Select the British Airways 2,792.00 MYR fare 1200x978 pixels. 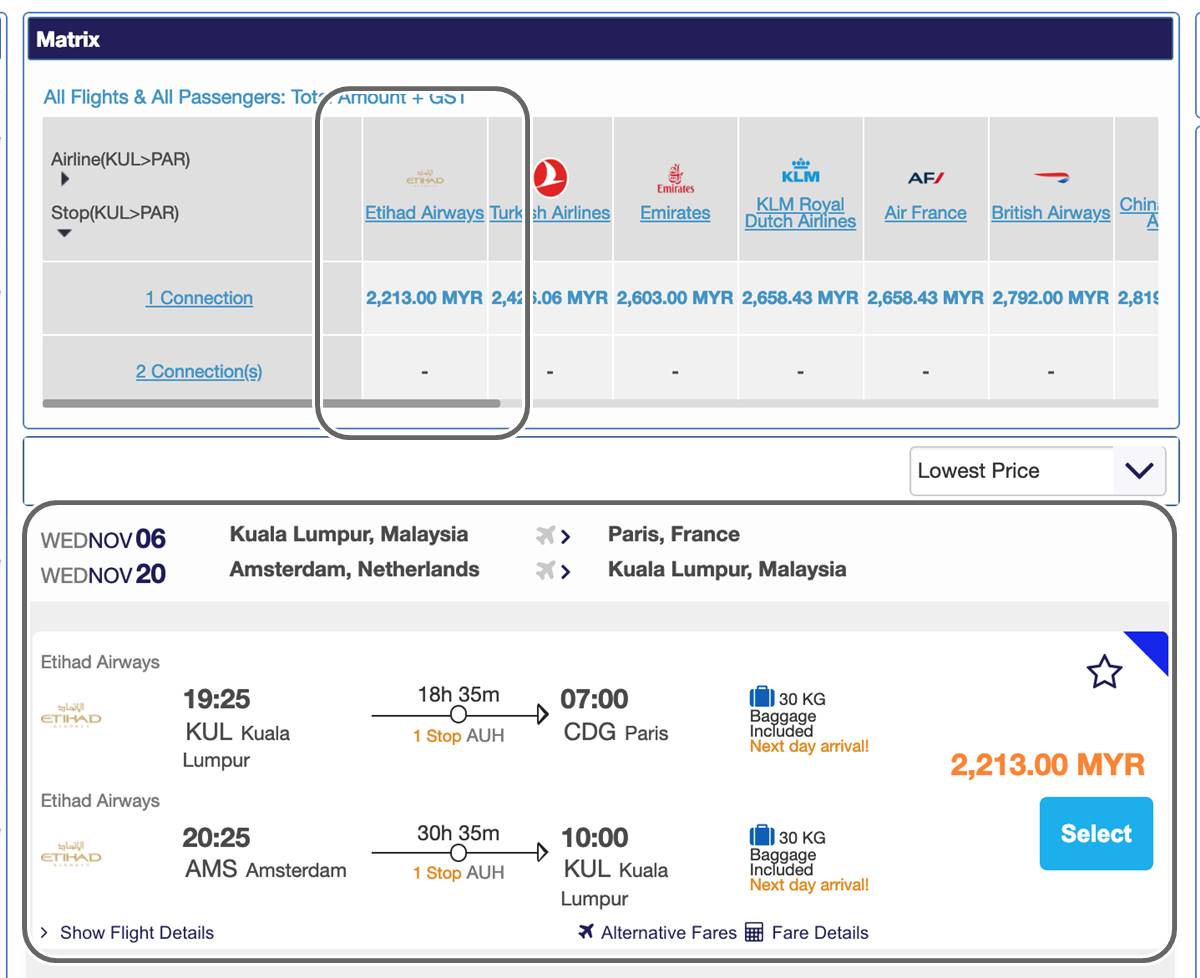click(x=1051, y=298)
